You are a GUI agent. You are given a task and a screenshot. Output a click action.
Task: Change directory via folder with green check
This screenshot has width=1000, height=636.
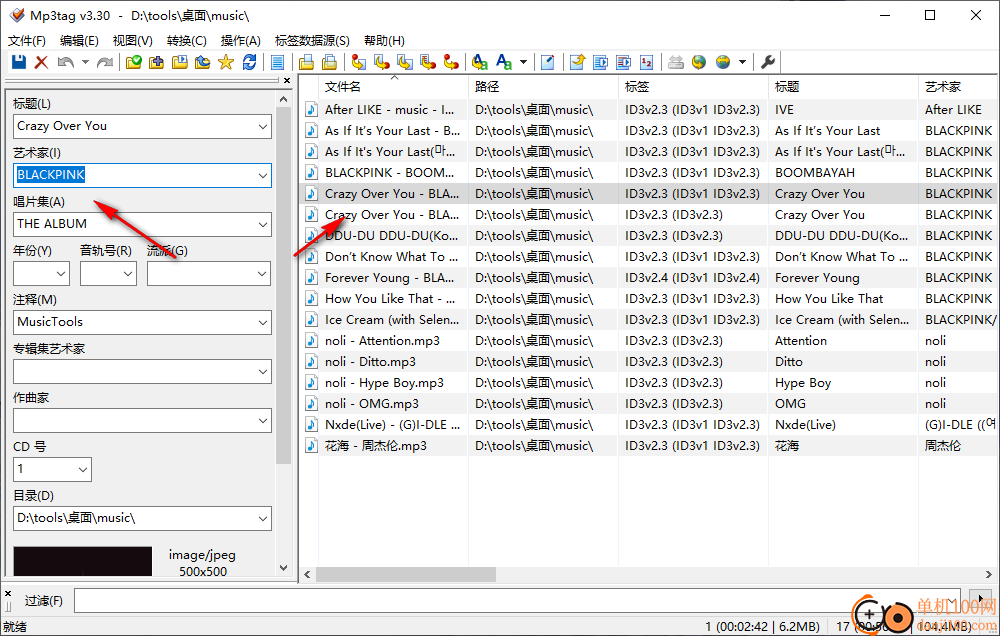(133, 62)
